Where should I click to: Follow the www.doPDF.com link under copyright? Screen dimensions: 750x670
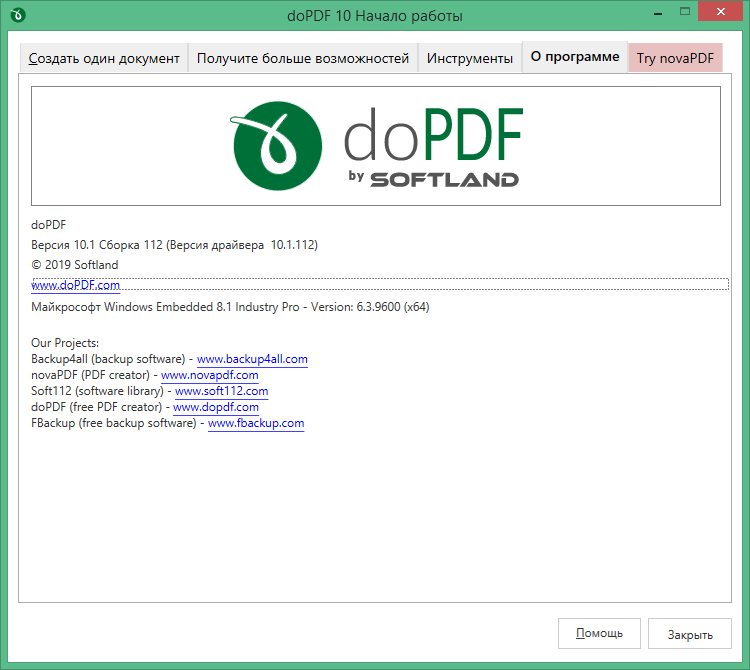tap(76, 285)
